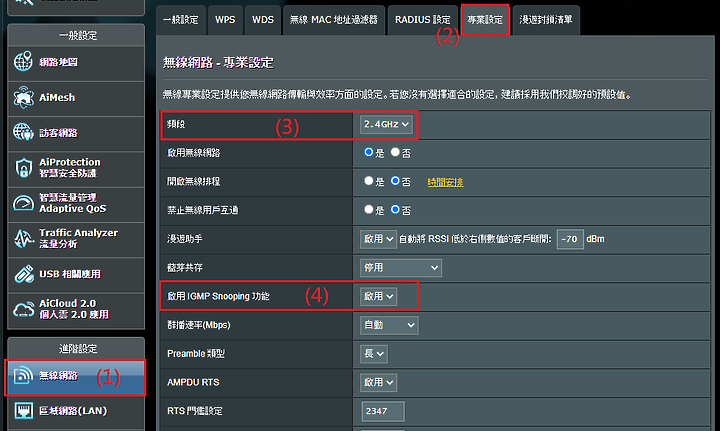Set 禁止無線用戶互通 to 是
The height and width of the screenshot is (431, 720).
tap(368, 209)
